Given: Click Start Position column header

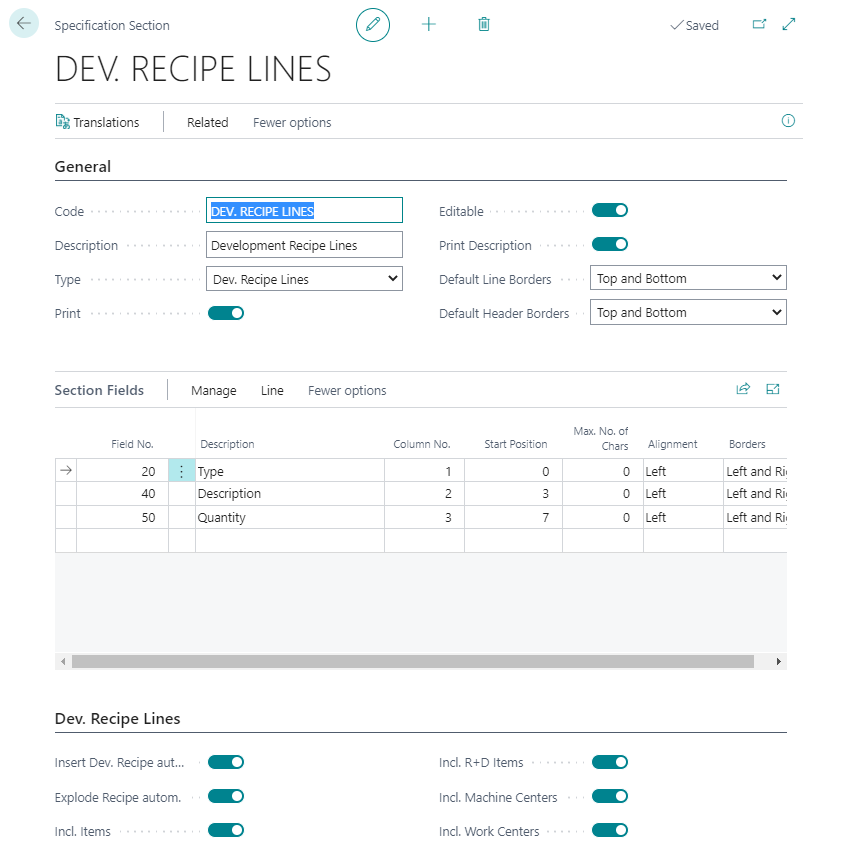Looking at the screenshot, I should point(515,444).
